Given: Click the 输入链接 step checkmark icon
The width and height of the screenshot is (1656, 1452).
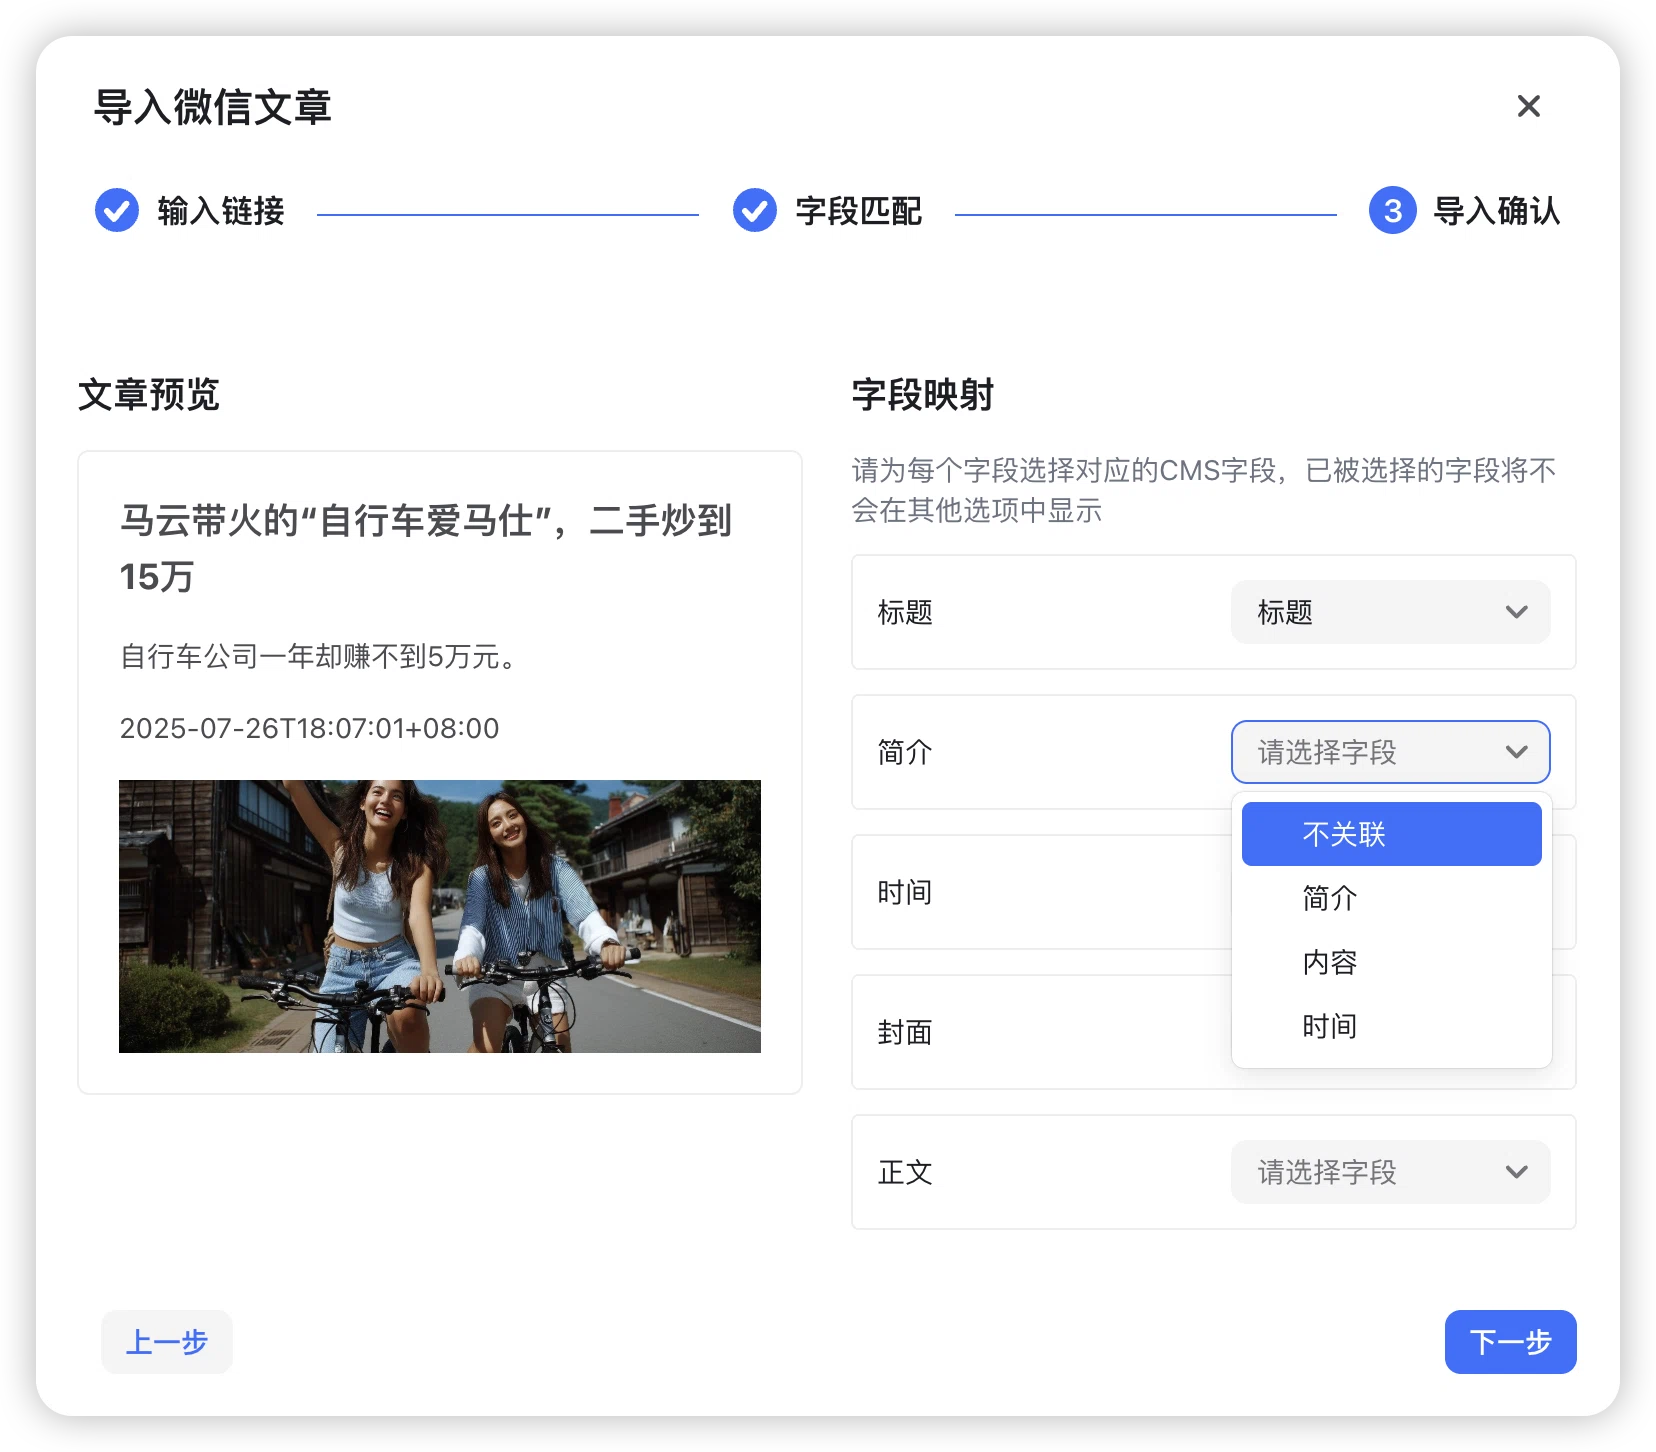Looking at the screenshot, I should 117,210.
